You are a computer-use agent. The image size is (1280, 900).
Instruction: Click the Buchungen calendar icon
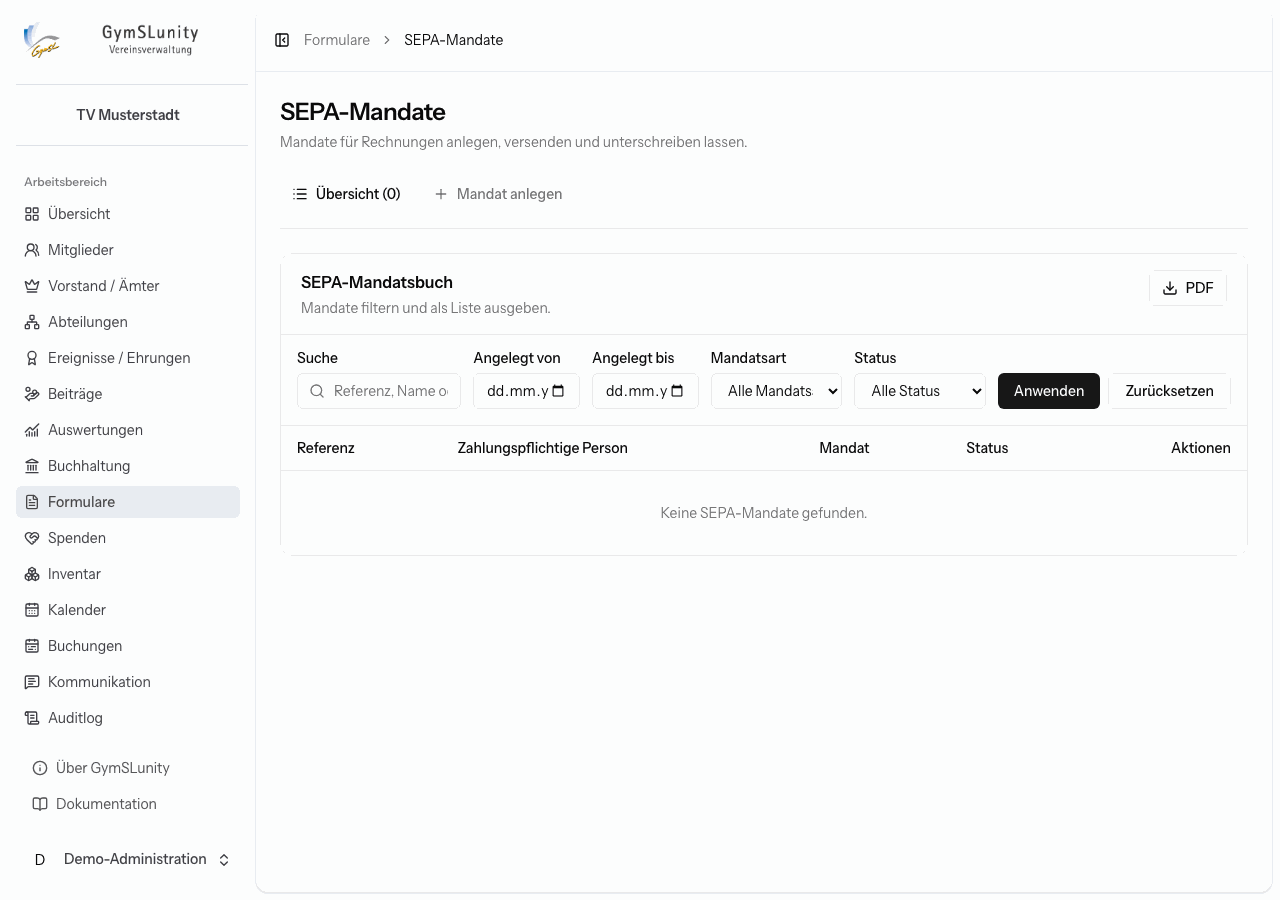32,646
